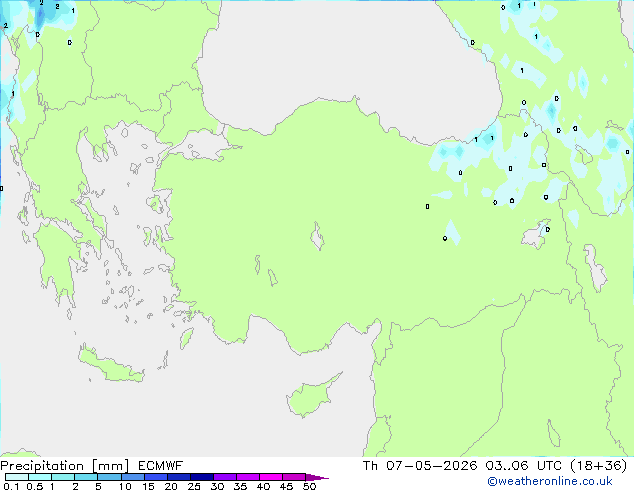Click the Sea of Marmara on map
Screen dimensions: 634x490
pyautogui.click(x=198, y=146)
